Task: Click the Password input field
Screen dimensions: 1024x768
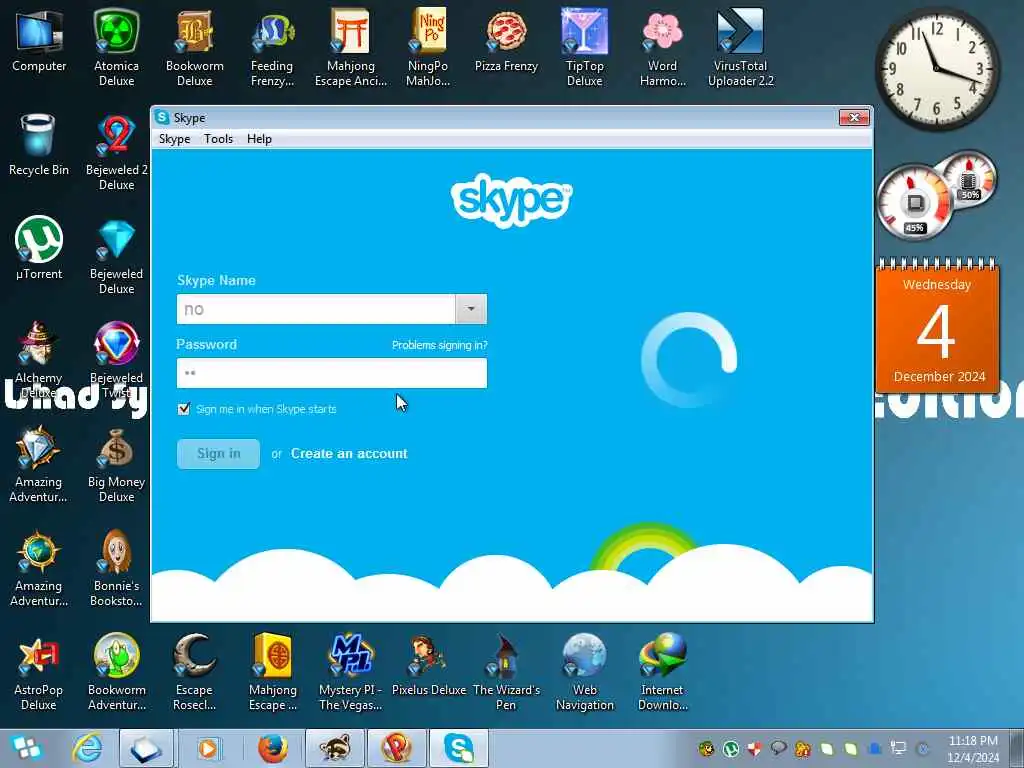Action: tap(332, 373)
